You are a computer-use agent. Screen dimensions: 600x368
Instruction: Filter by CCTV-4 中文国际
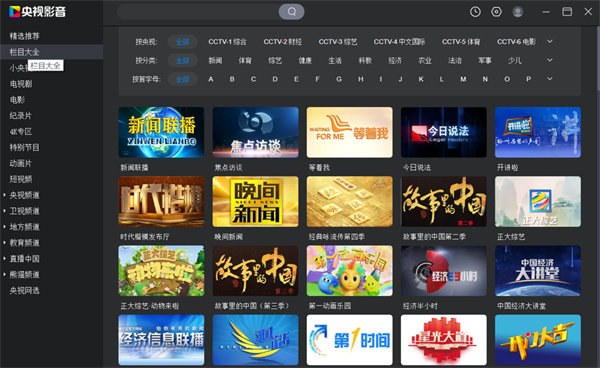tap(399, 42)
